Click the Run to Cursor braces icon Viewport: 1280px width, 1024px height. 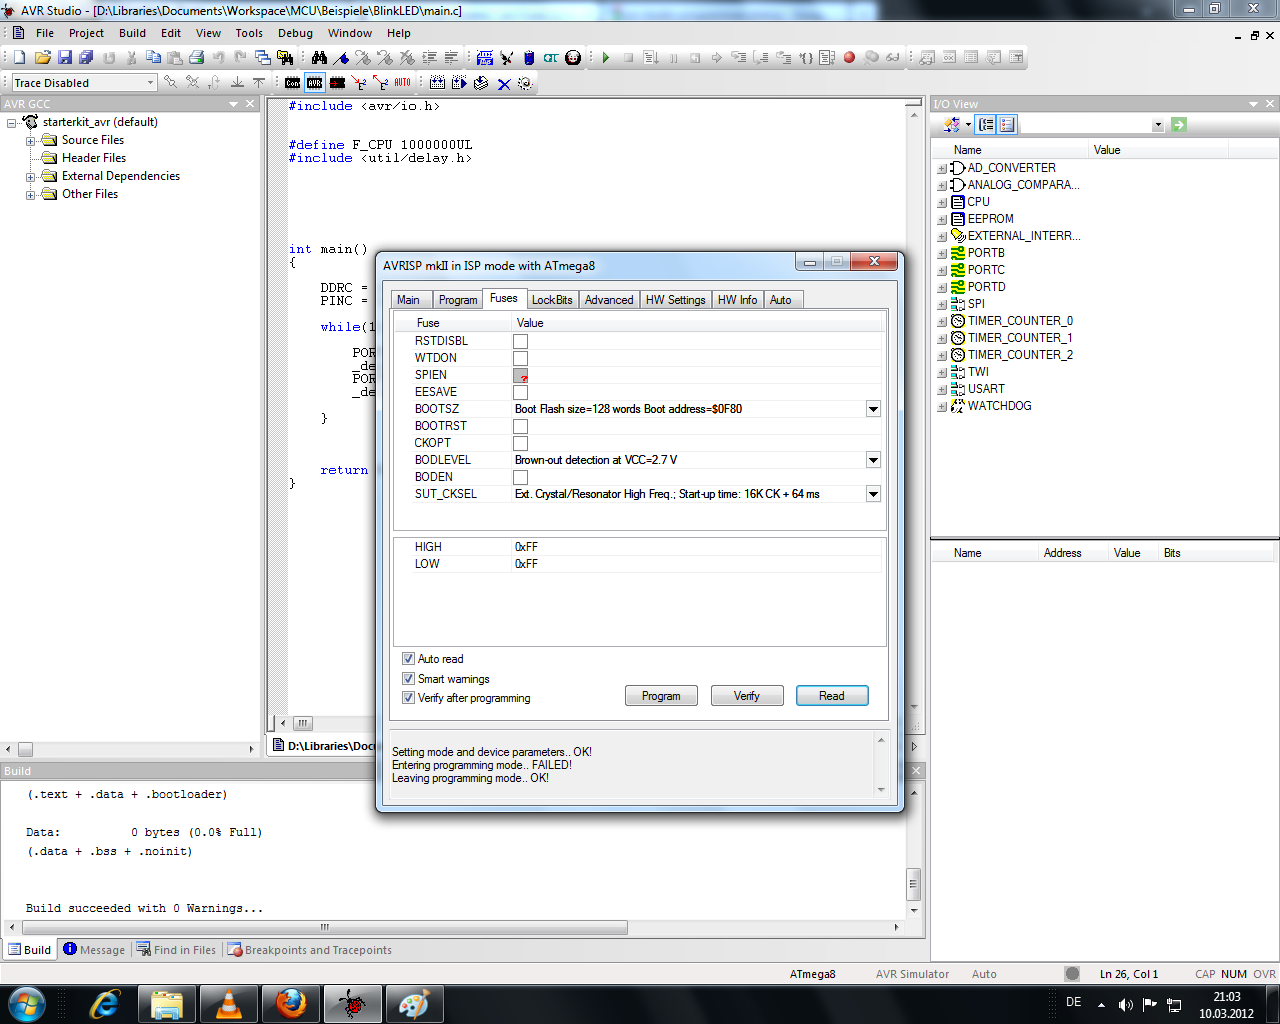(806, 58)
